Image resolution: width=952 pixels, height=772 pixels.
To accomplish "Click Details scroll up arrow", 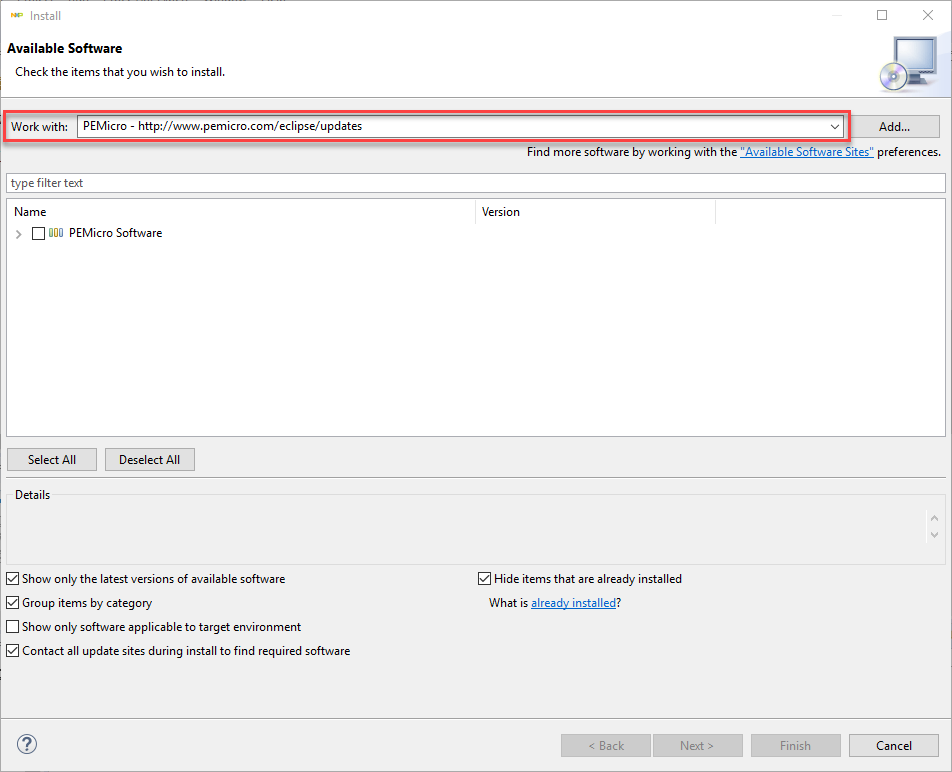I will (934, 518).
